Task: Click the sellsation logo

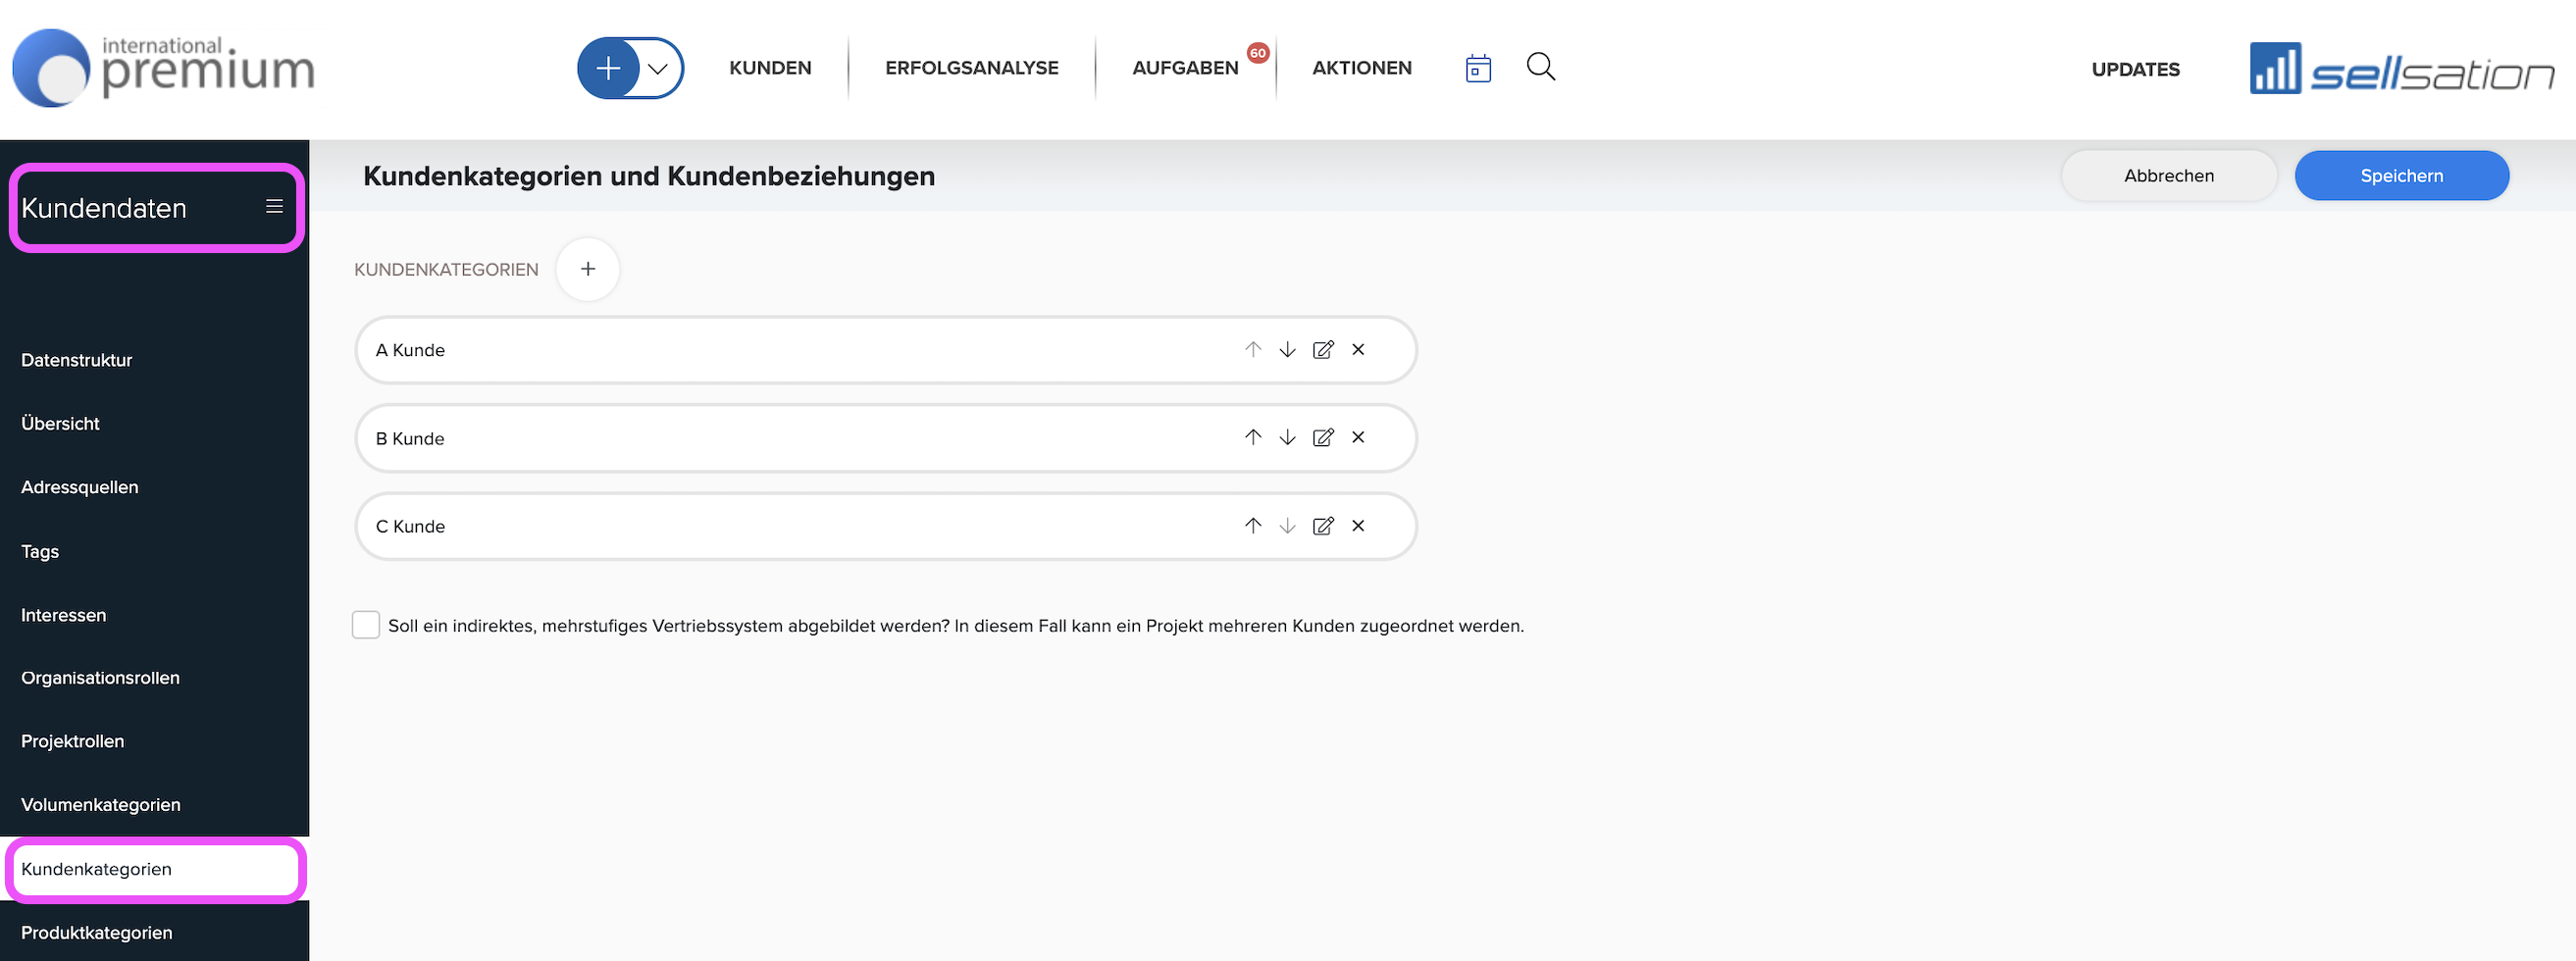Action: click(2402, 68)
